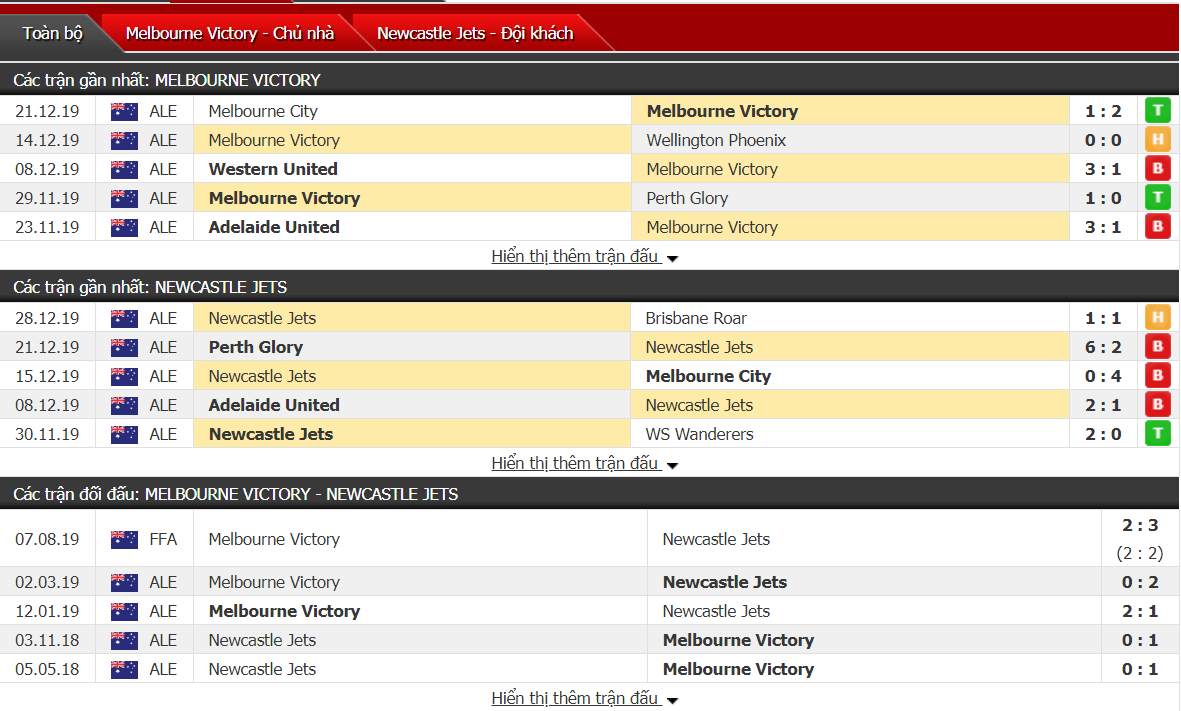Click the Australia flag for 21.12.19 Perth Glory match

tap(124, 347)
